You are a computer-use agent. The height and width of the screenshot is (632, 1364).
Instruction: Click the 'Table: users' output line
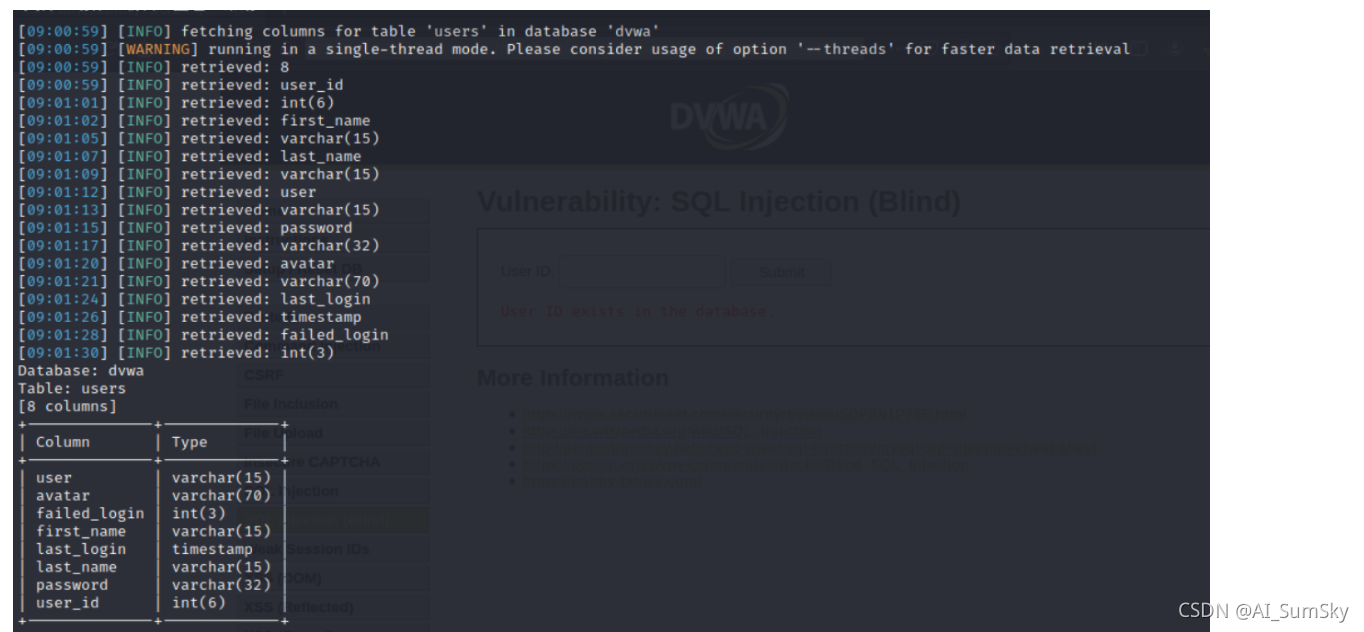click(x=72, y=389)
